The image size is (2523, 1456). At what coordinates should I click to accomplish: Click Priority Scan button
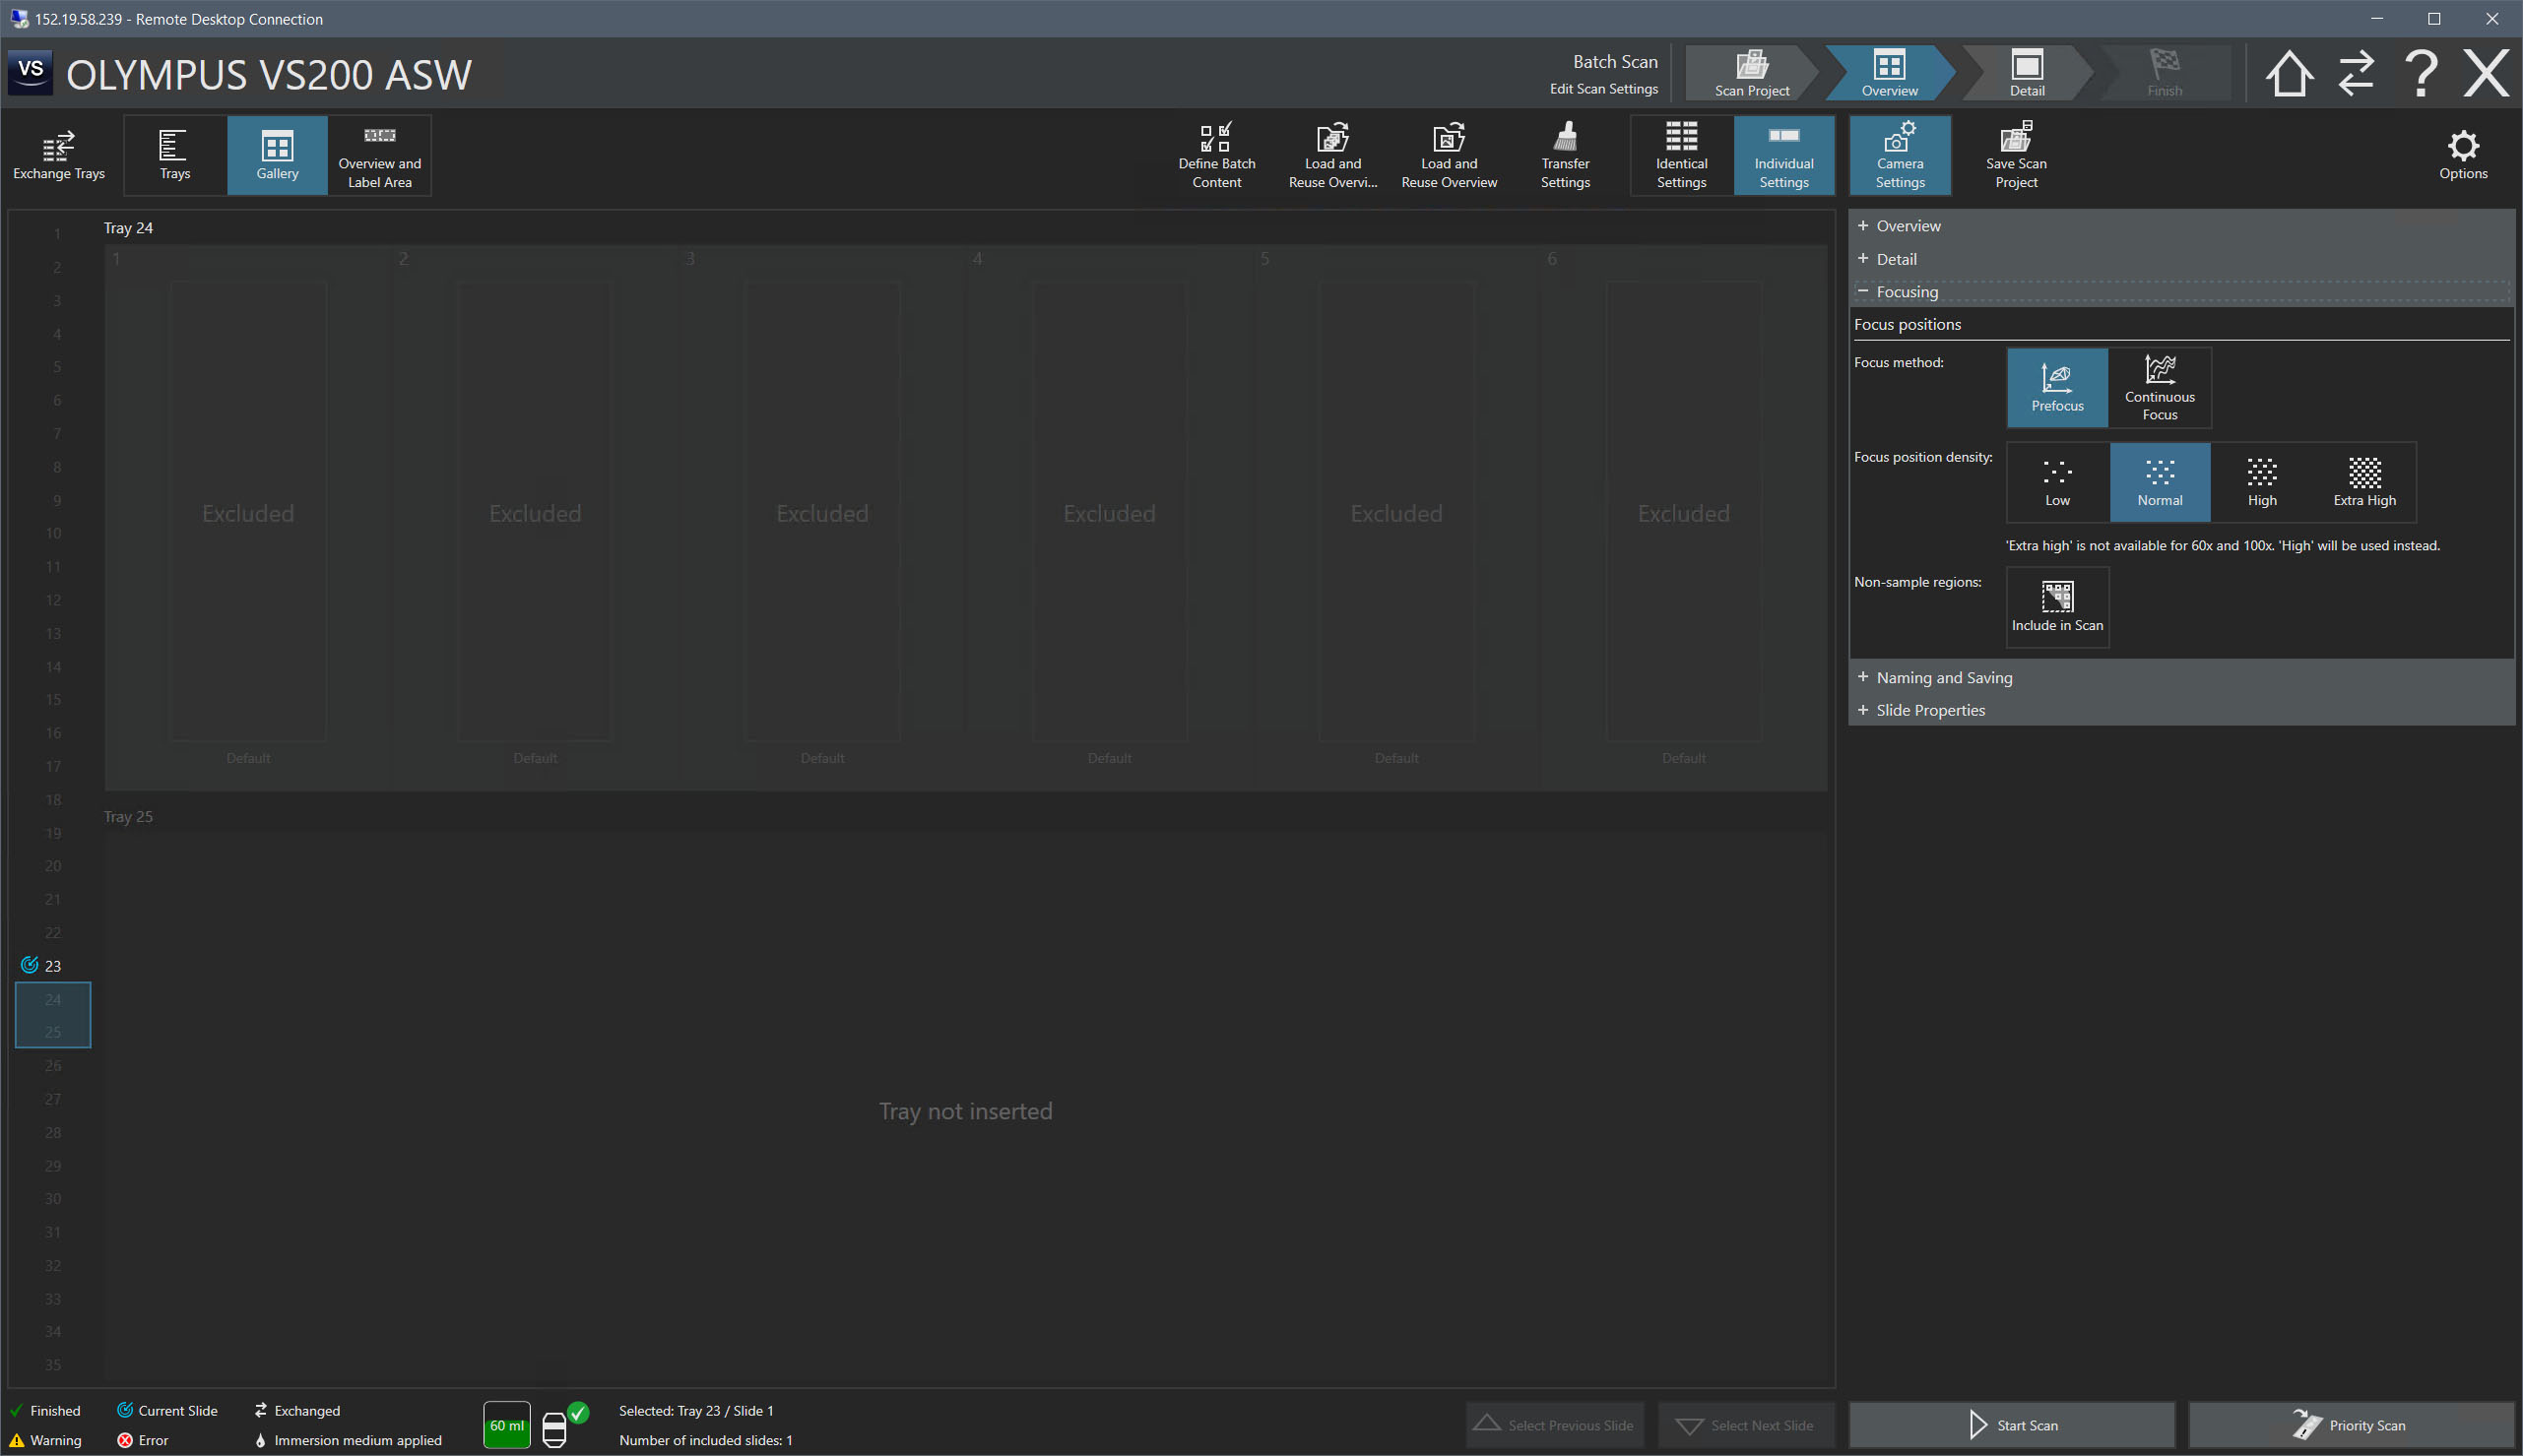pos(2350,1425)
